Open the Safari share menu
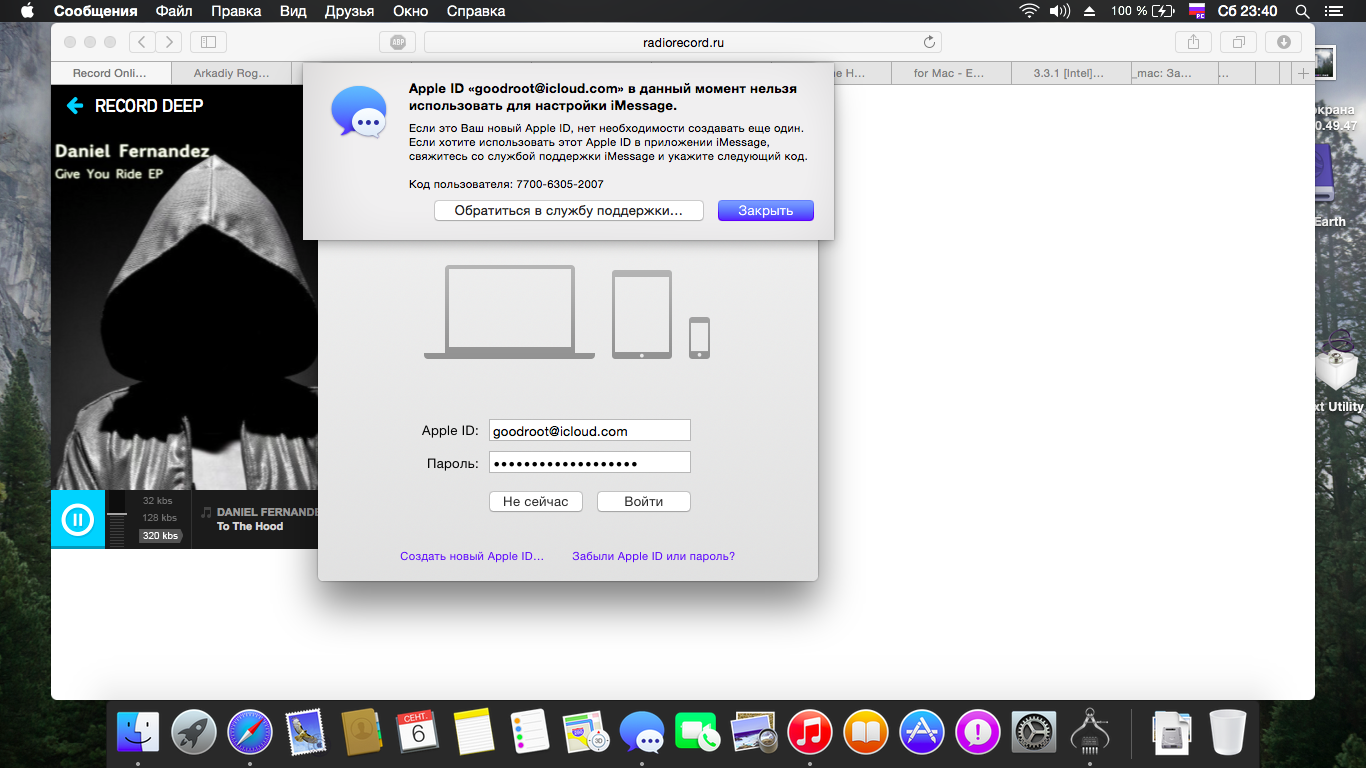Screen dimensions: 1366x768 pyautogui.click(x=1193, y=42)
